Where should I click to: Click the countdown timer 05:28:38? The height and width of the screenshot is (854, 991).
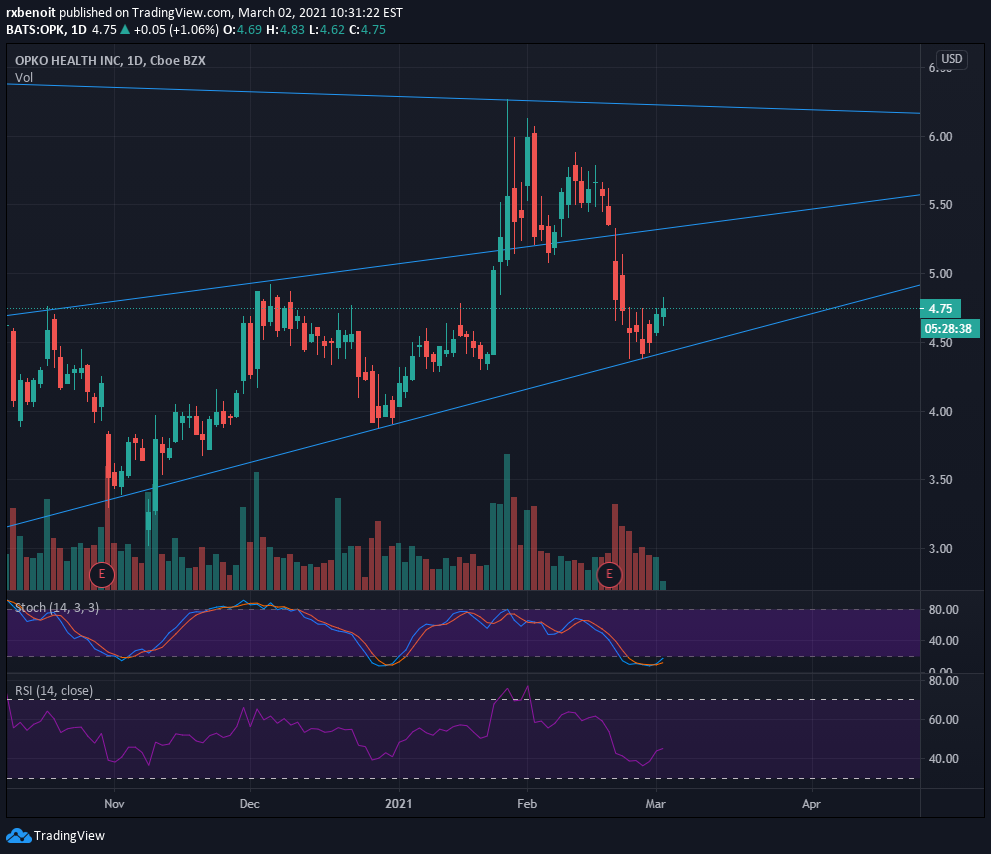(950, 329)
